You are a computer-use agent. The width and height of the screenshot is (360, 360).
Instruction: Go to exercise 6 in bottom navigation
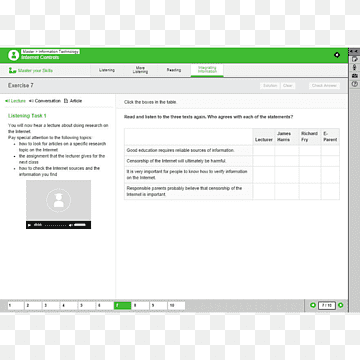[105, 306]
